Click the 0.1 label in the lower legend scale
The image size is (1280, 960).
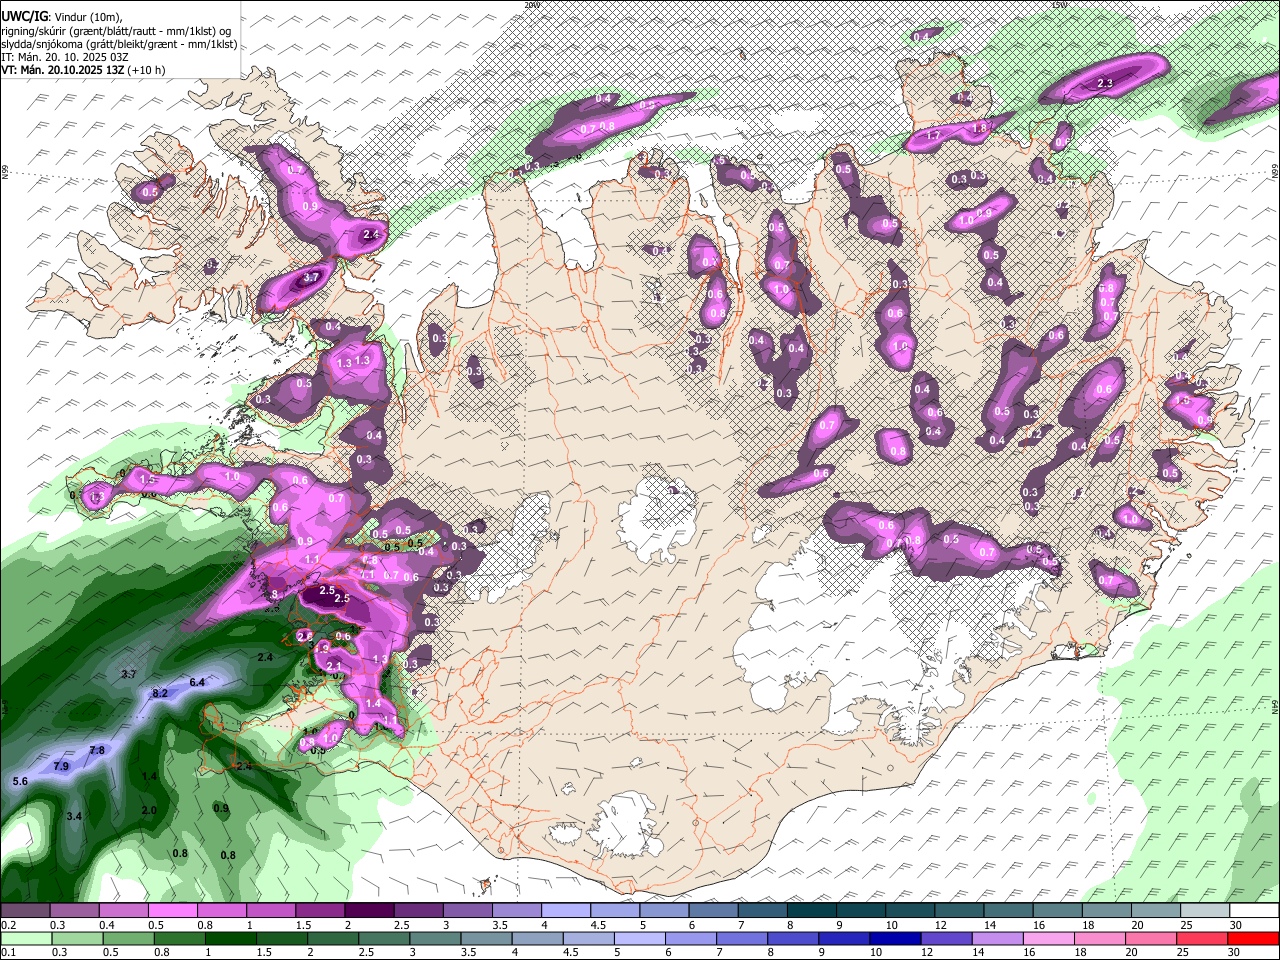pos(8,953)
